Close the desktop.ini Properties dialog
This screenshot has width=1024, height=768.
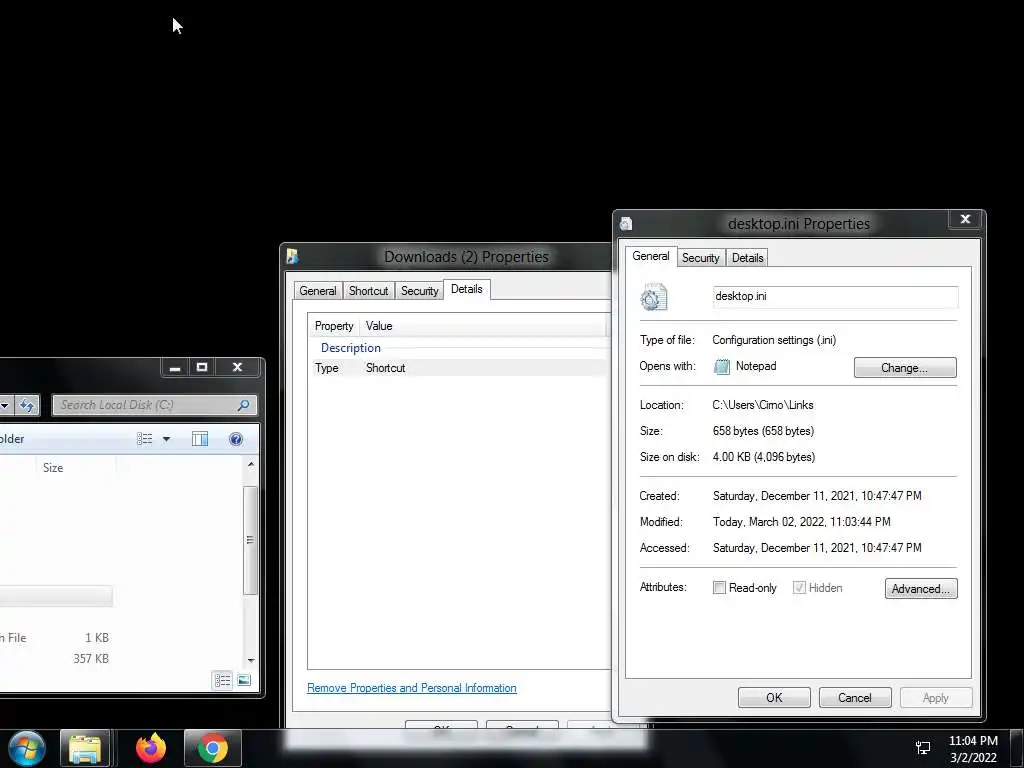[x=965, y=219]
